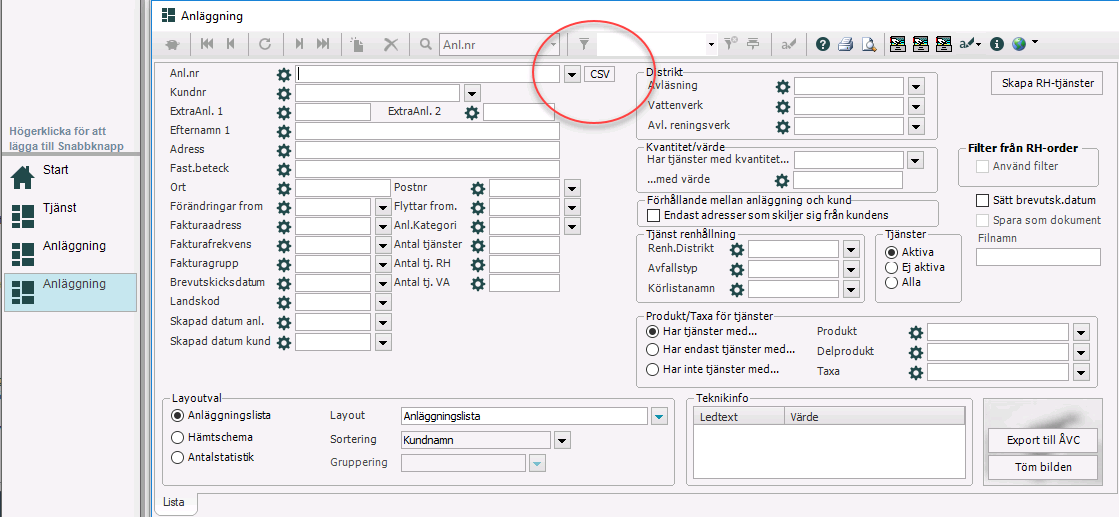Choose the Antalstatistik layout option
The width and height of the screenshot is (1119, 517).
point(178,457)
